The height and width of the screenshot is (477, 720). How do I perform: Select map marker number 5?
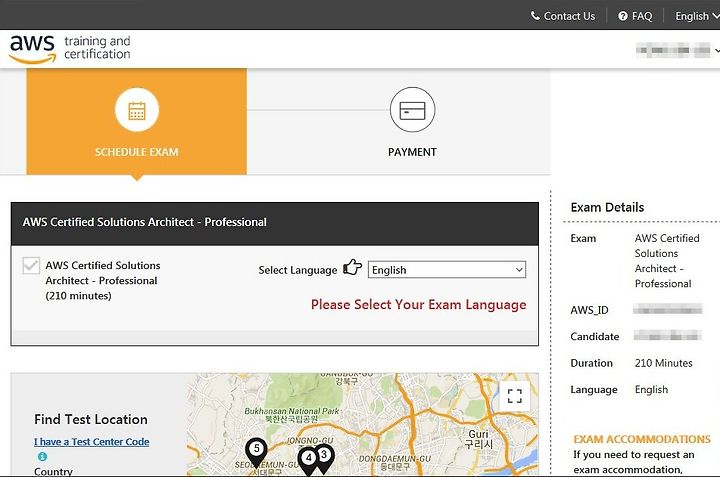[x=256, y=451]
